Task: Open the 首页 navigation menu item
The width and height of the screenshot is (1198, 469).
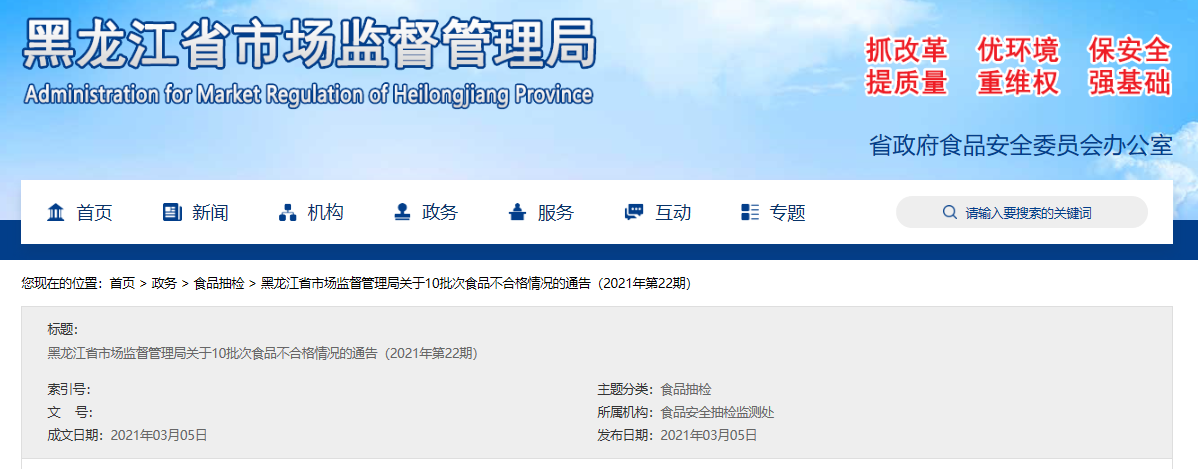Action: (95, 212)
